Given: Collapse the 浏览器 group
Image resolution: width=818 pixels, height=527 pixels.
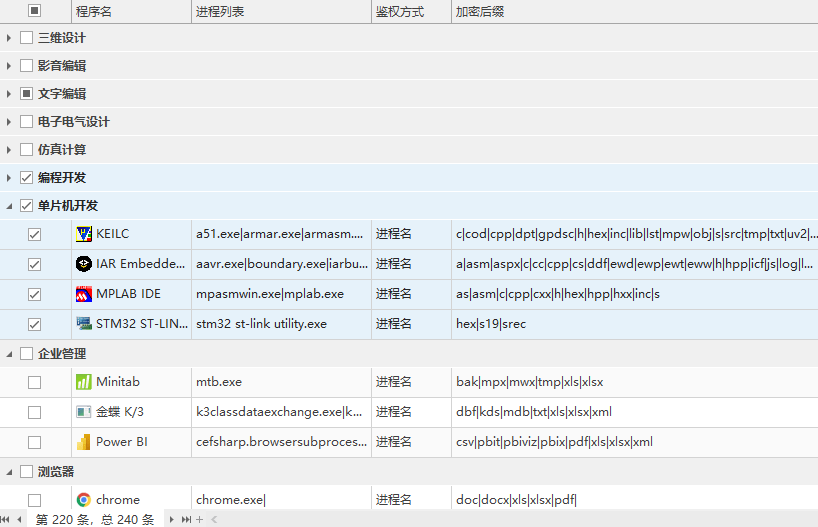Looking at the screenshot, I should pos(9,472).
